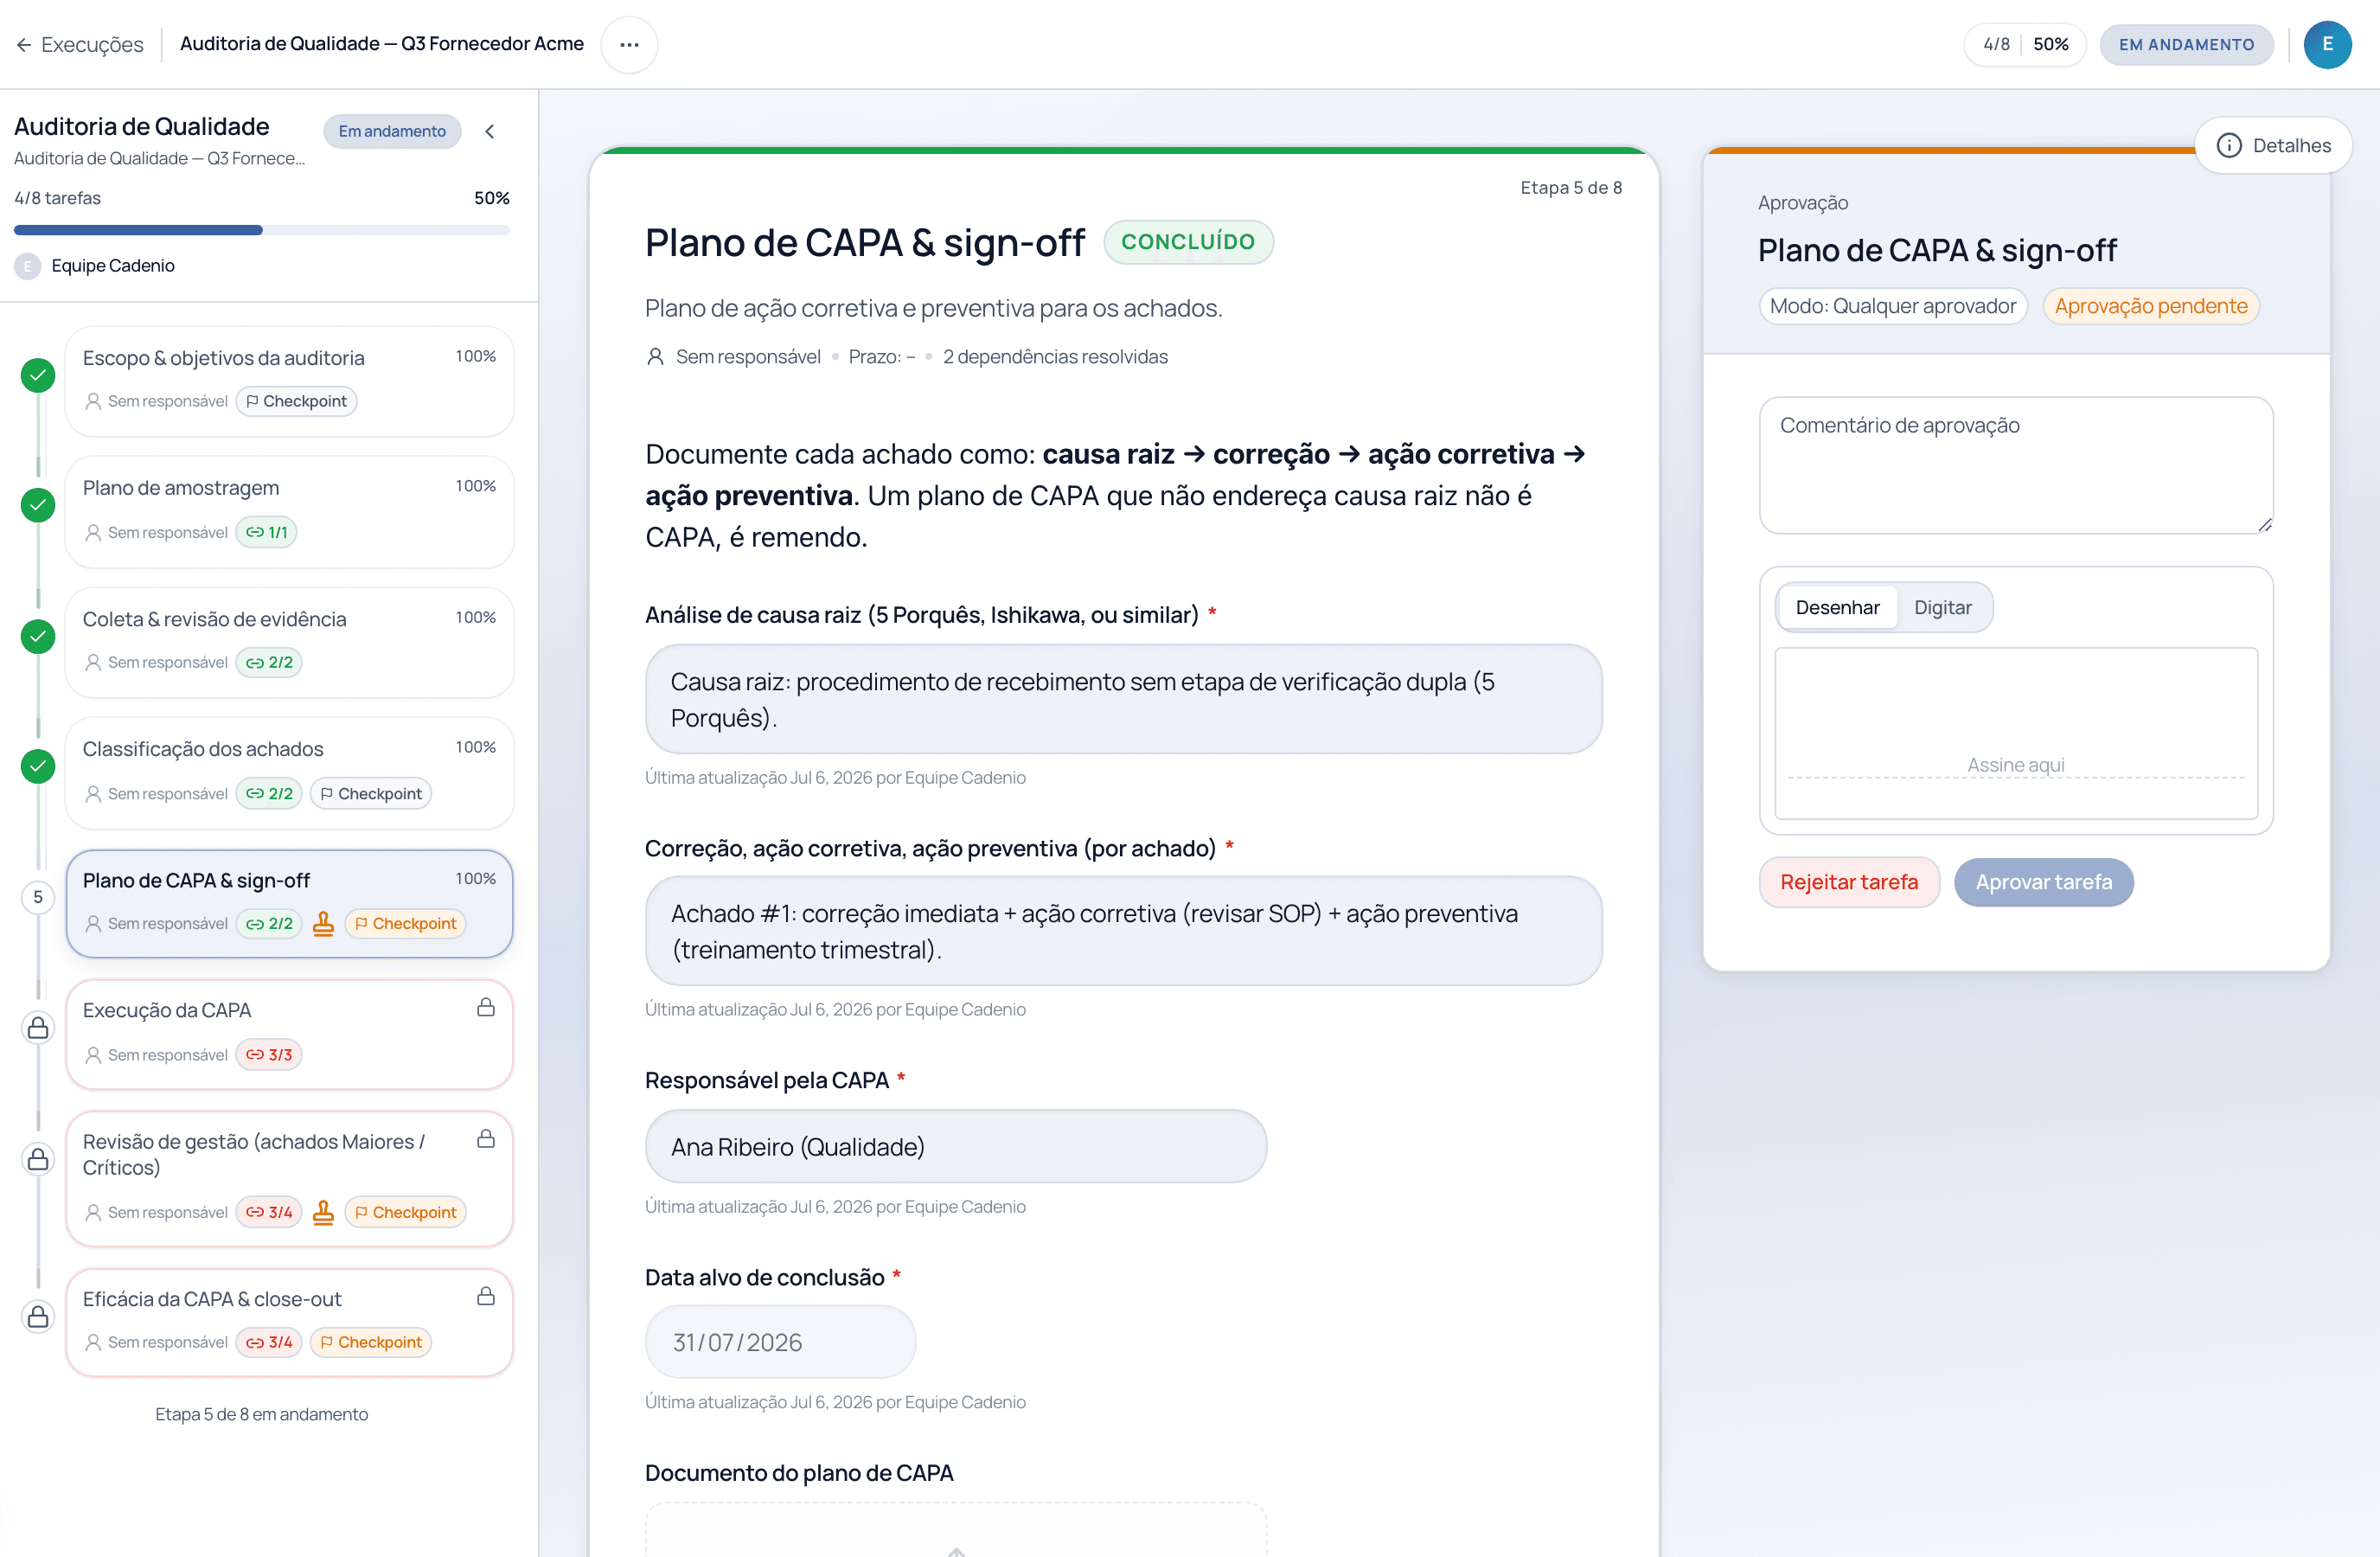The height and width of the screenshot is (1557, 2380).
Task: Open Coleta & revisão de evidência task
Action: pos(289,642)
